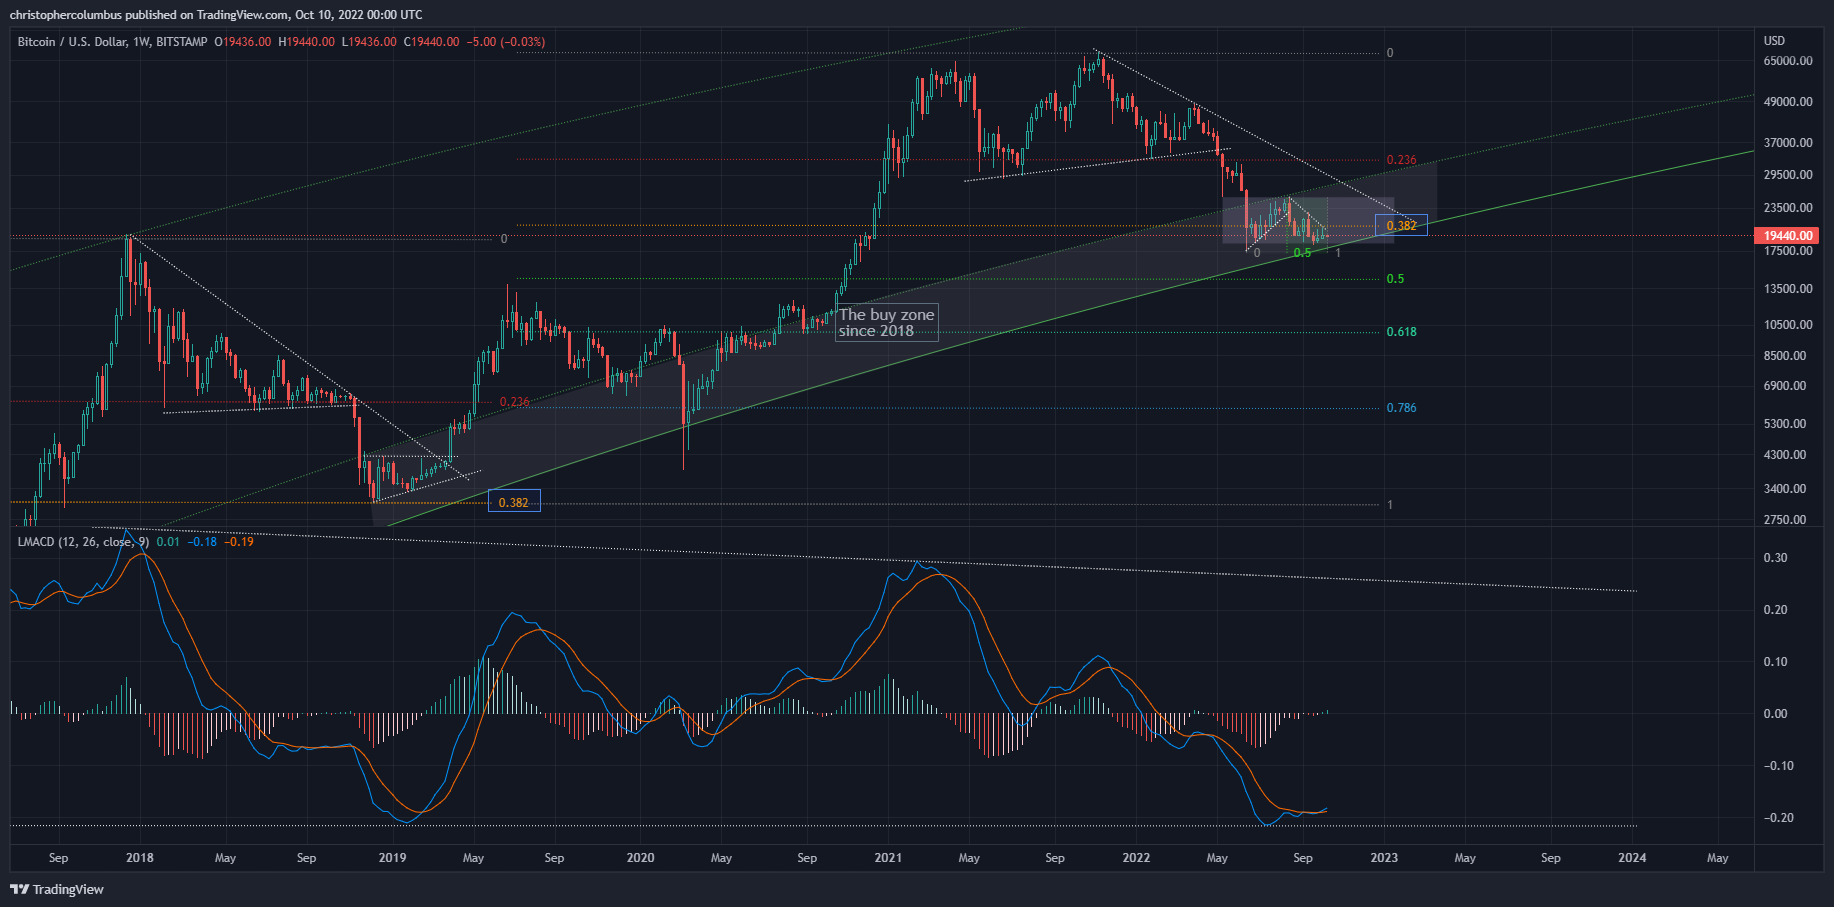Click the blue 0.786 Fibonacci level label
The image size is (1834, 907).
point(1401,408)
